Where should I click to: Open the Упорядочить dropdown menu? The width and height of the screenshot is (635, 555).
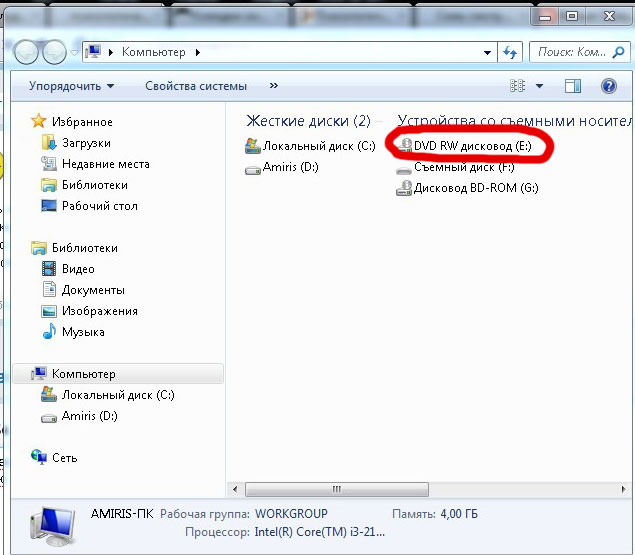click(71, 86)
